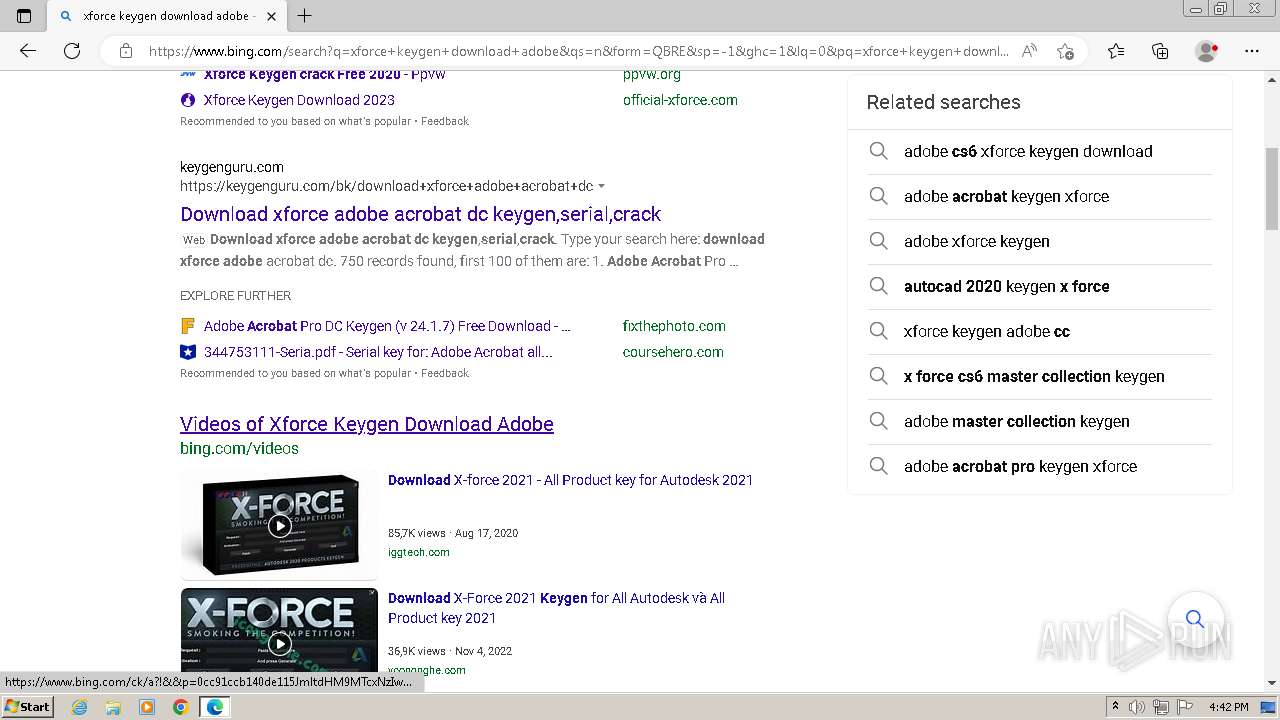
Task: Open the browser profile avatar
Action: pos(1207,51)
